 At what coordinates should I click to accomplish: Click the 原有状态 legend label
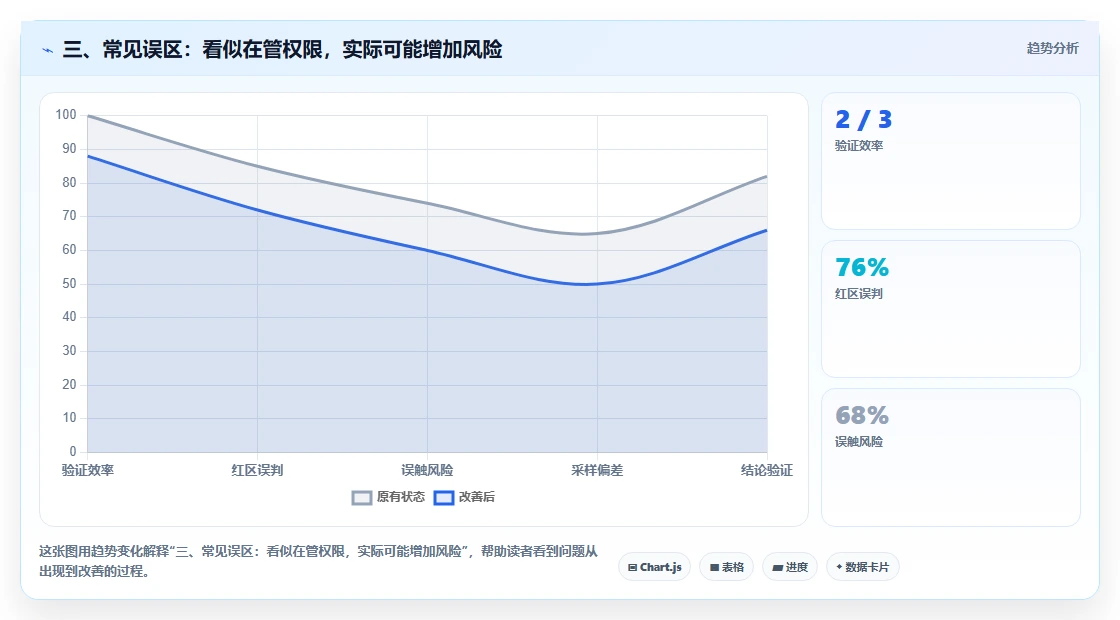[401, 497]
